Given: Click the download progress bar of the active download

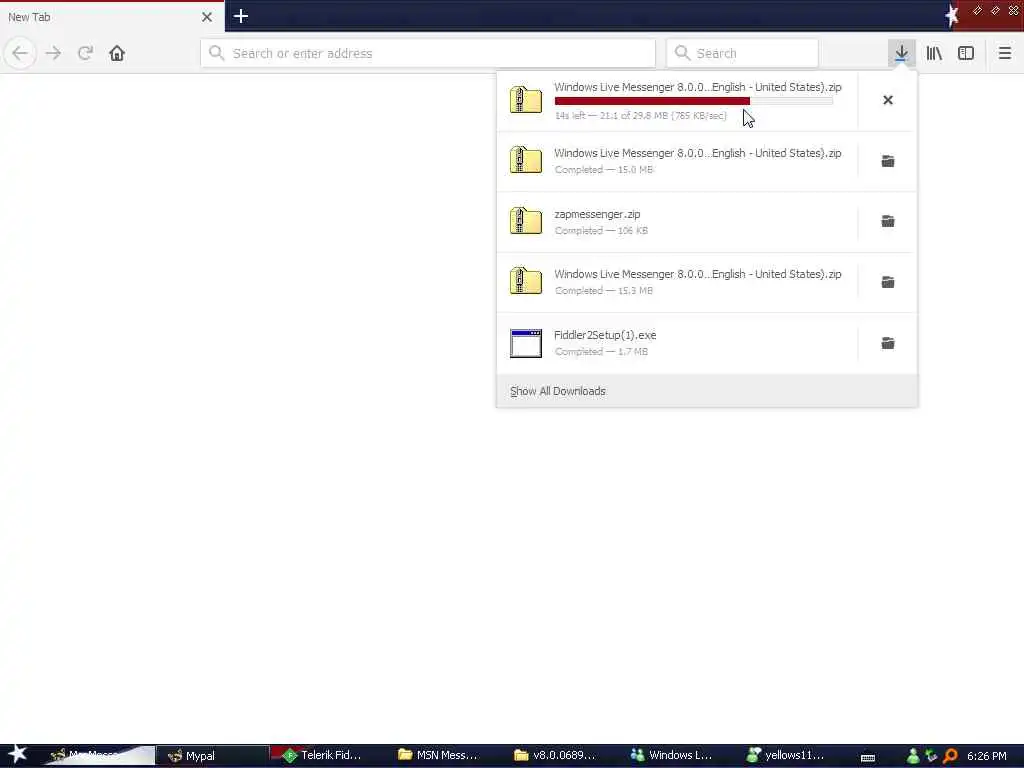Looking at the screenshot, I should pos(694,101).
